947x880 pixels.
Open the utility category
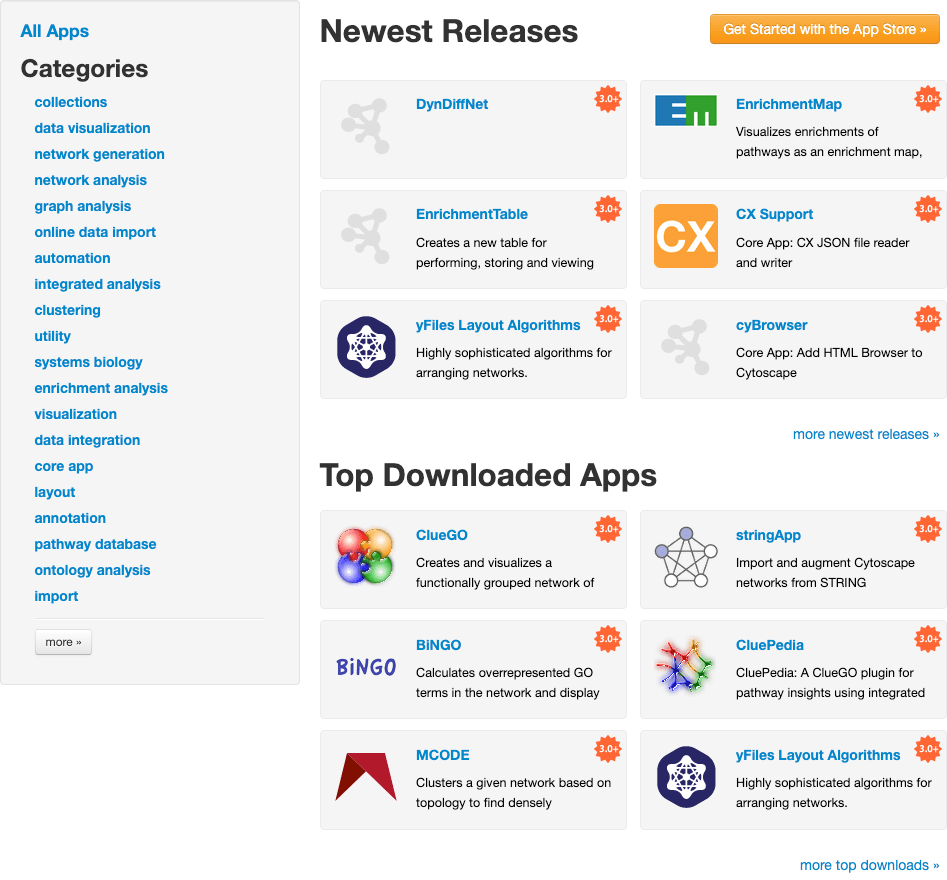coord(53,336)
